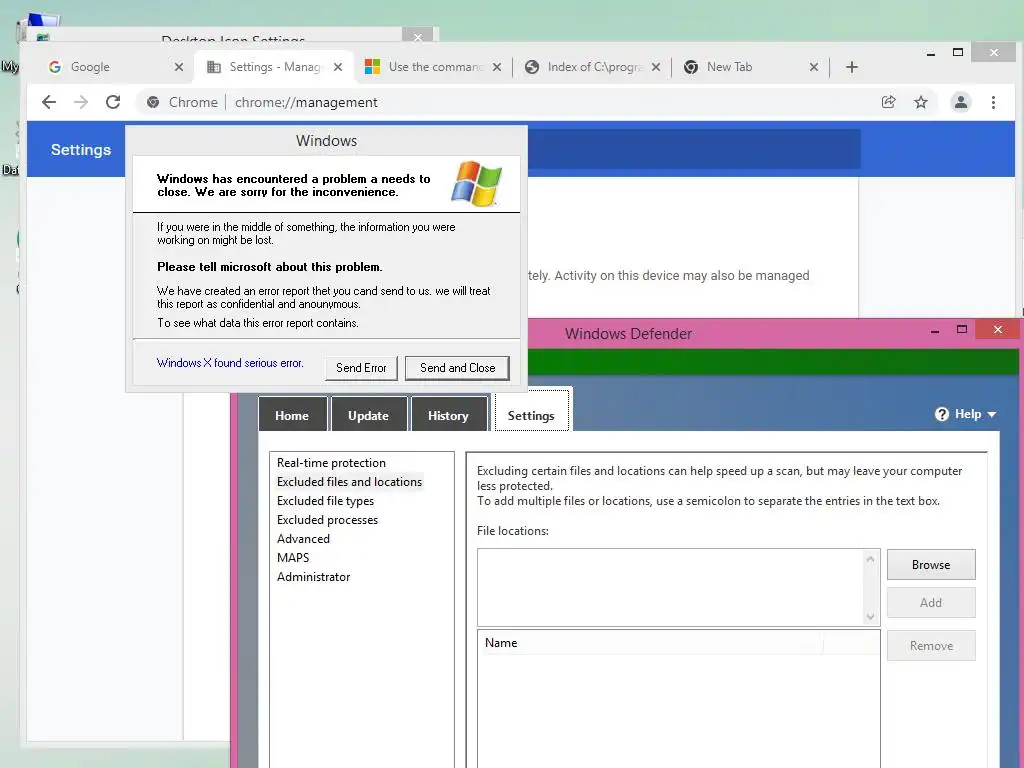Click the Add button in Defender
The image size is (1024, 768).
pyautogui.click(x=931, y=603)
